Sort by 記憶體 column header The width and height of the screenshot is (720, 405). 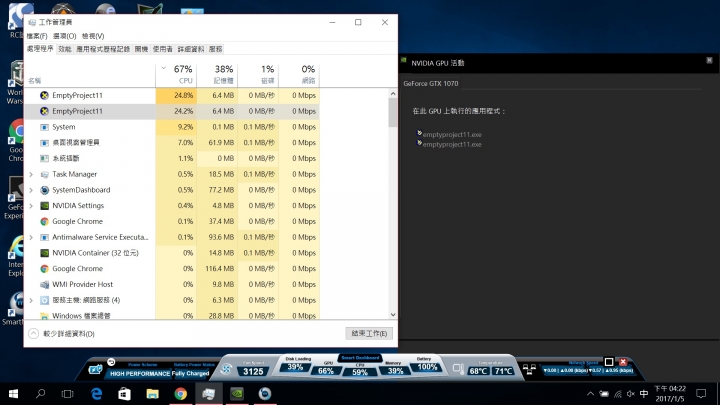[217, 74]
